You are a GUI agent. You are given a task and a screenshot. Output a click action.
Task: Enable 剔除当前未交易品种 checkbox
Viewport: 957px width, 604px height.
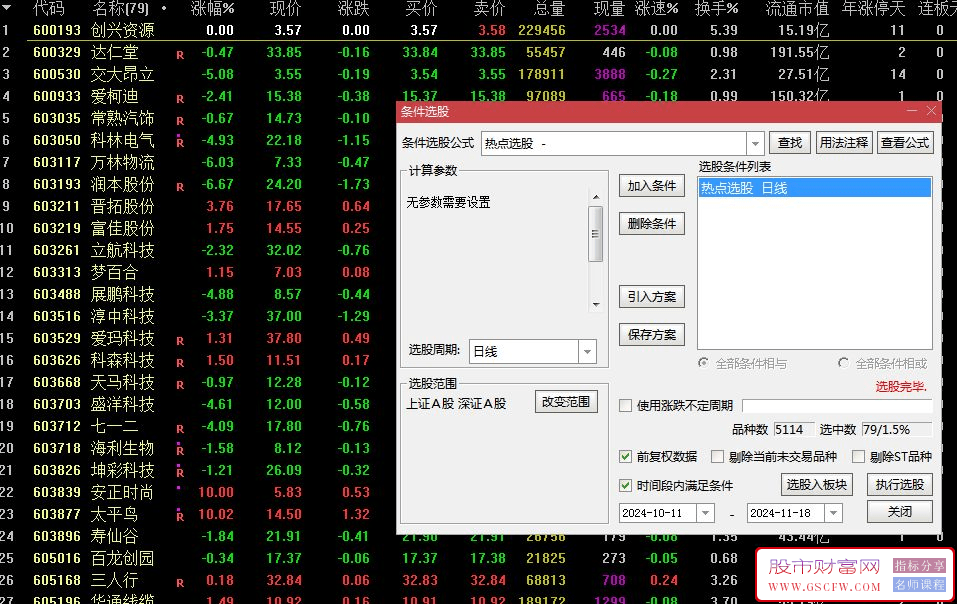(718, 456)
